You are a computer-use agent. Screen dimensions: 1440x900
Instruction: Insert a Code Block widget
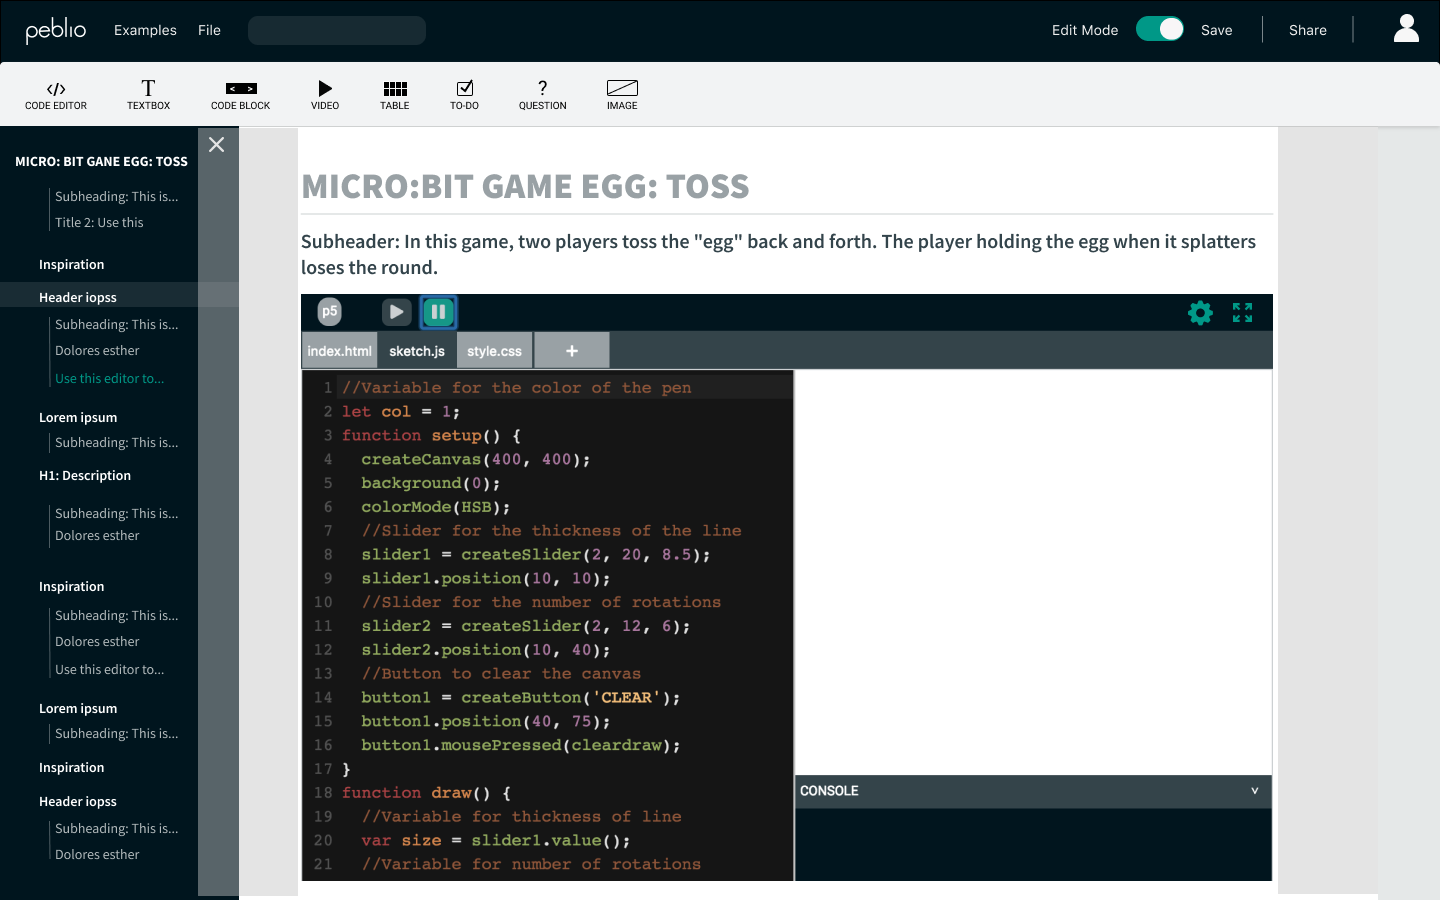coord(241,95)
